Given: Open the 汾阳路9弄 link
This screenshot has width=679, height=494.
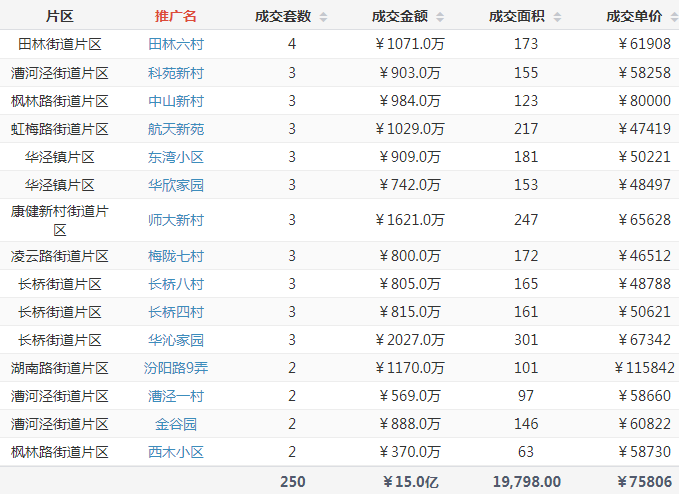Looking at the screenshot, I should (176, 368).
